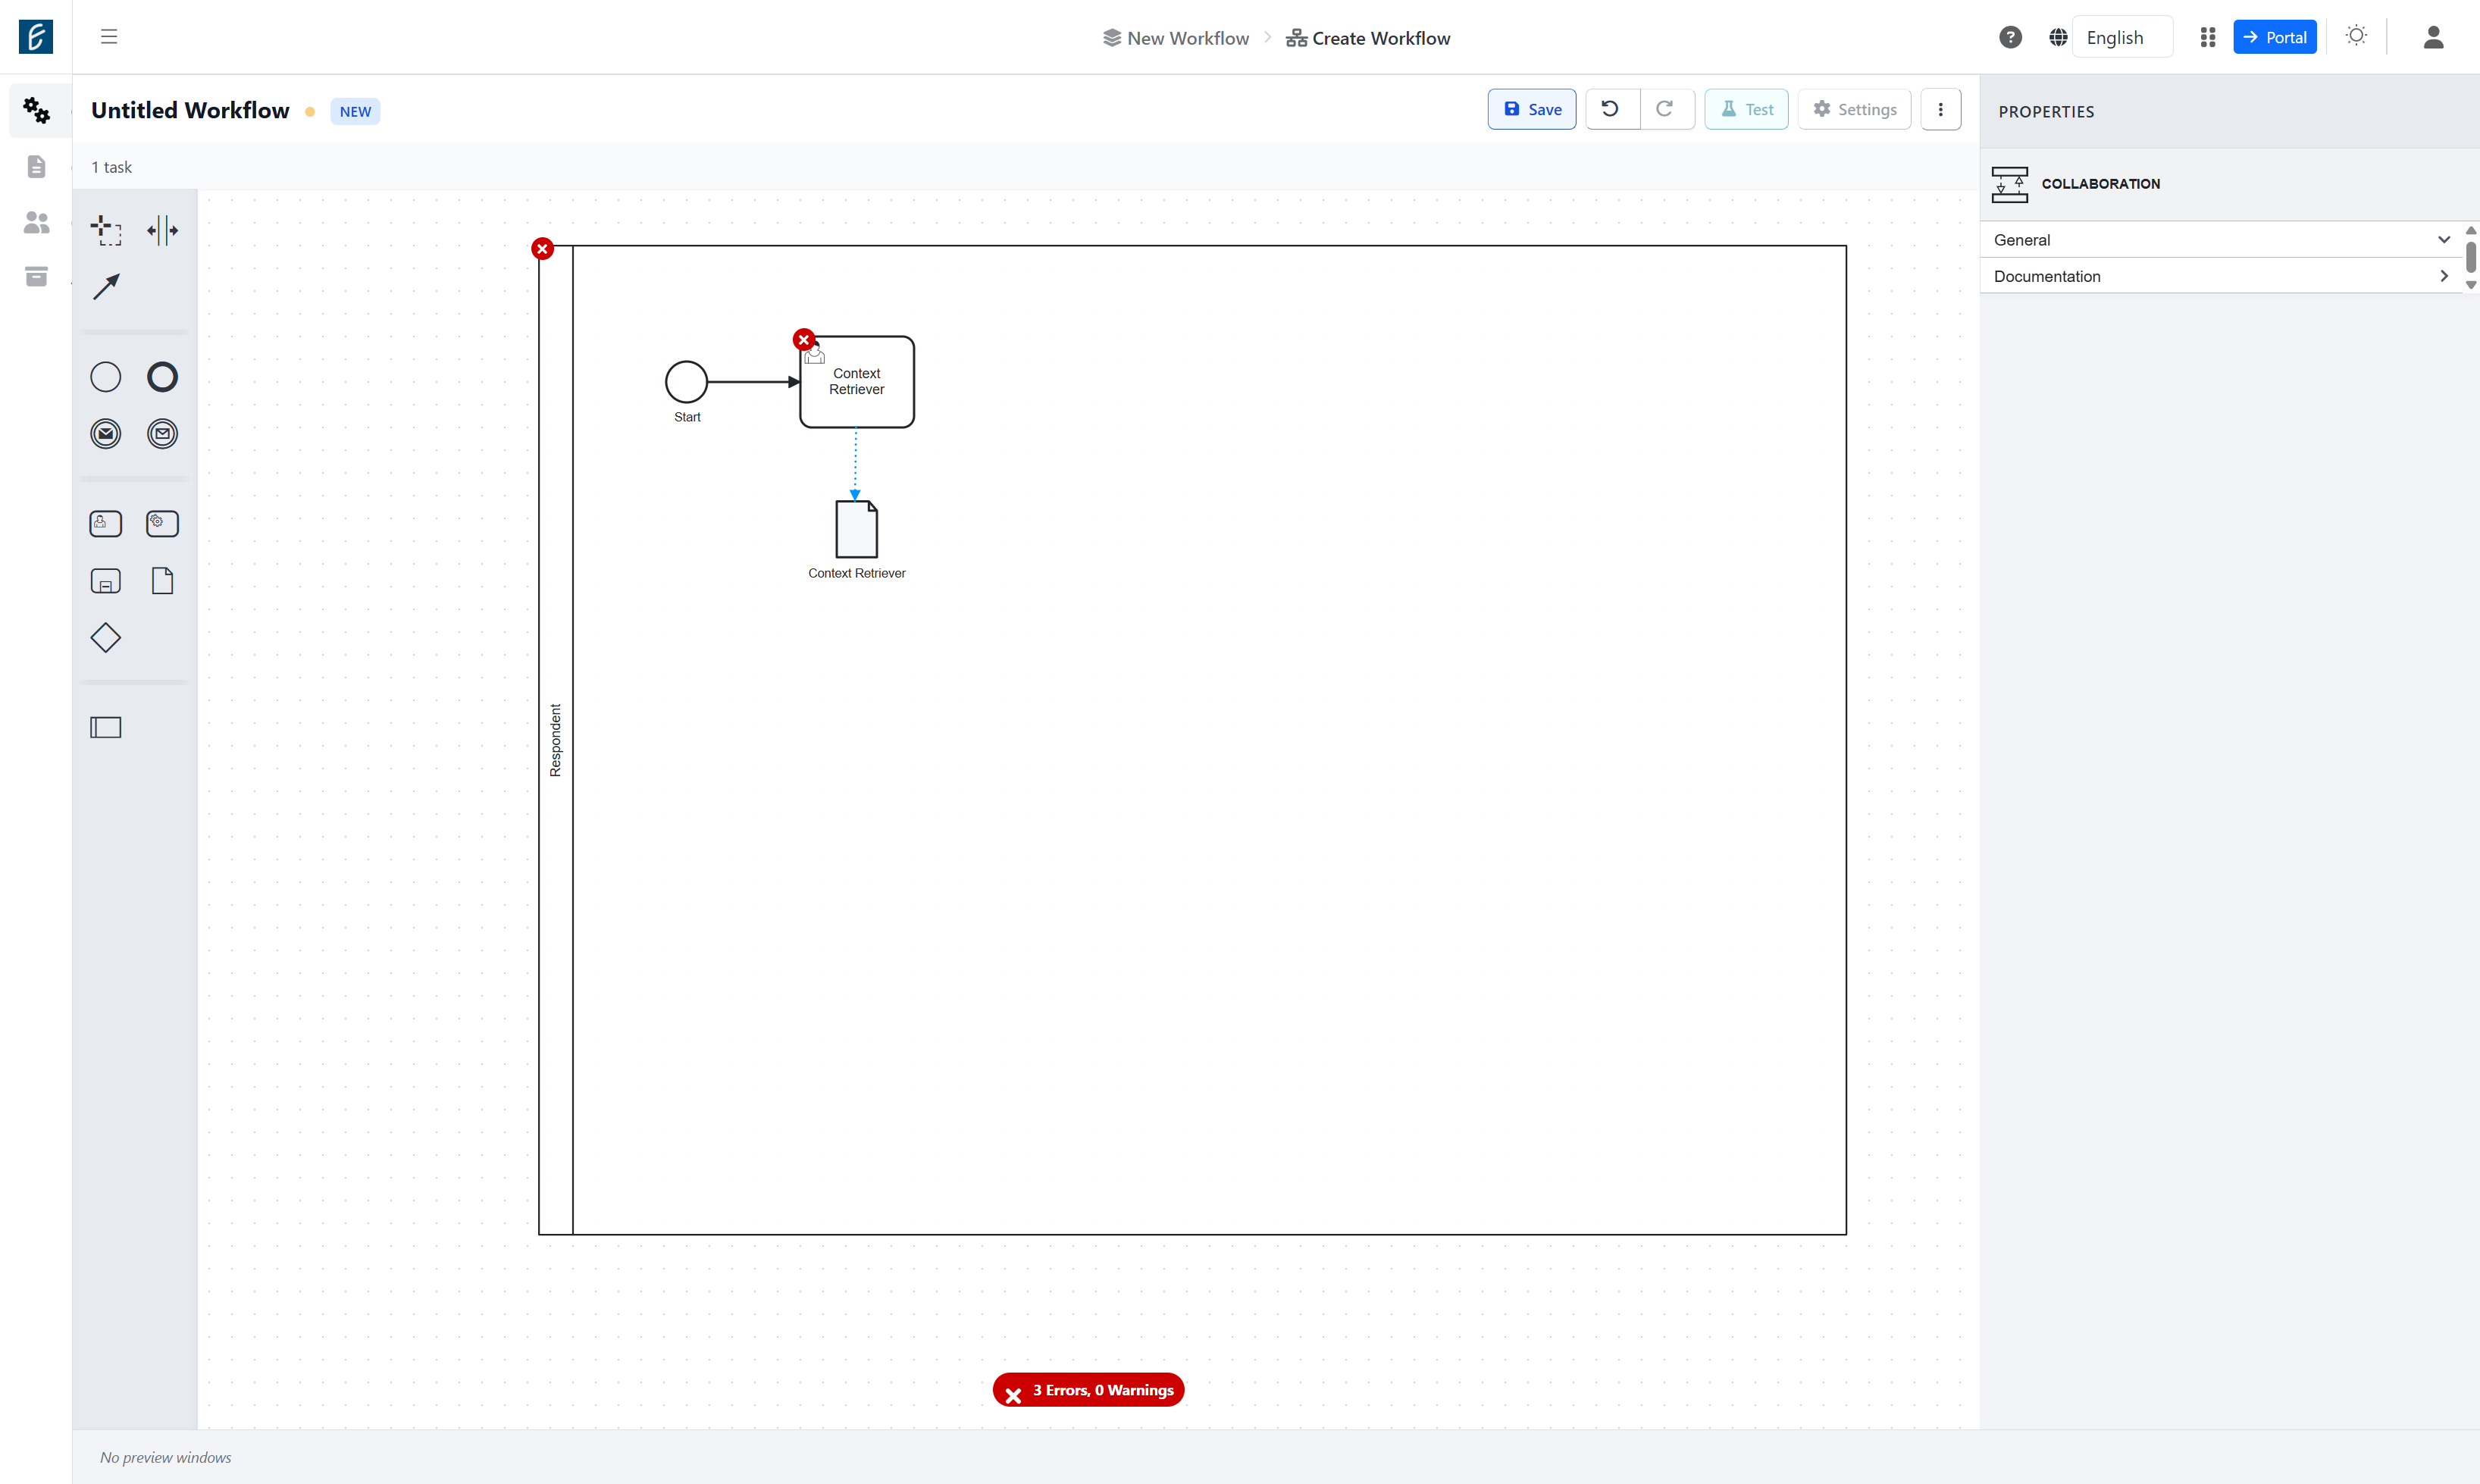2480x1484 pixels.
Task: Add a data object from the palette
Action: [162, 581]
